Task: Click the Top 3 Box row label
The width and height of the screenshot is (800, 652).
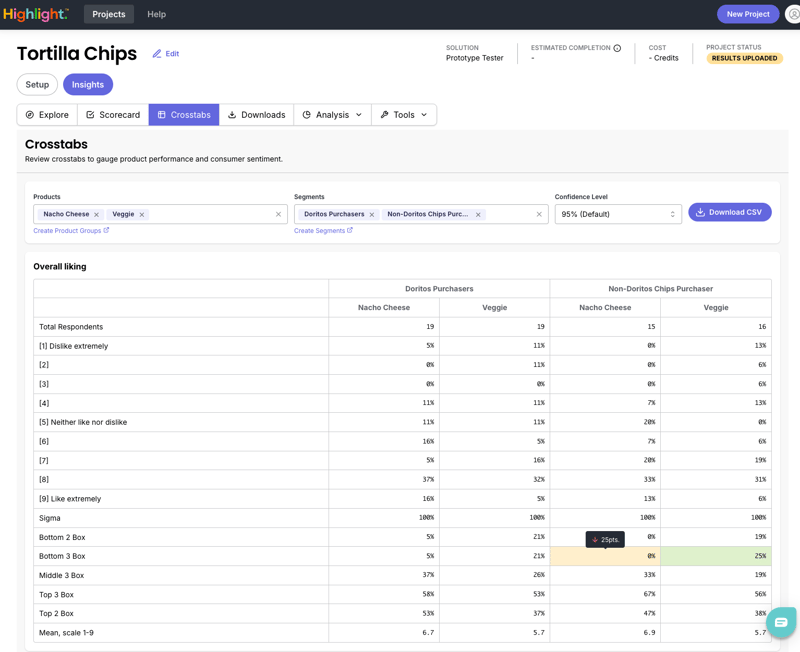Action: coord(56,595)
